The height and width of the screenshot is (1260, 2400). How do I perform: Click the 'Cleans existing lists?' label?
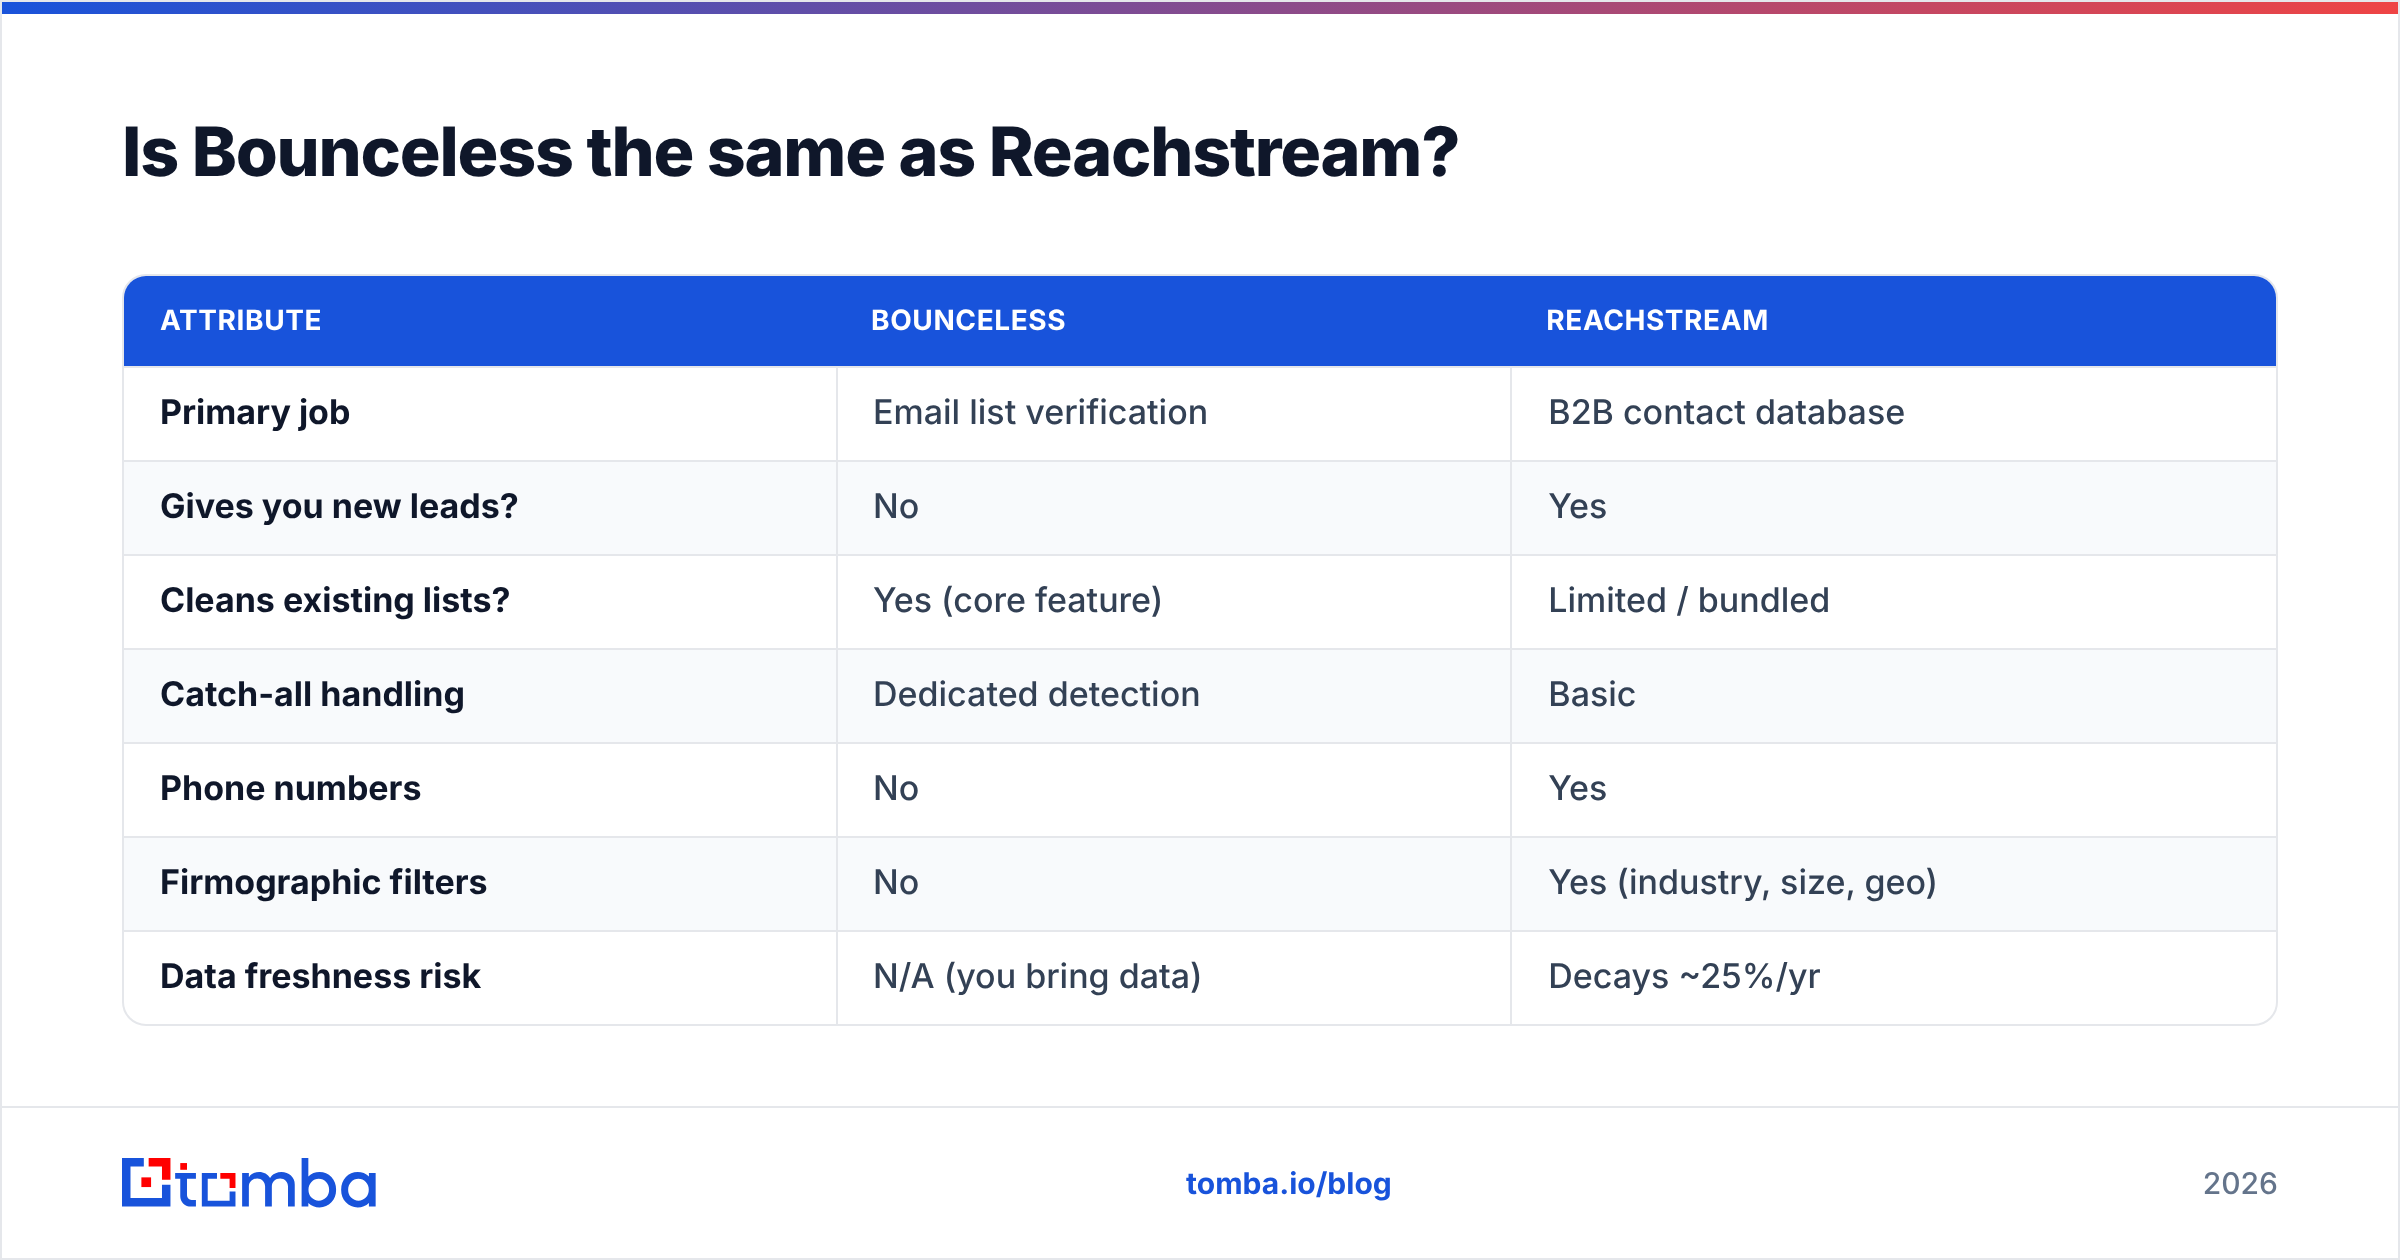pyautogui.click(x=335, y=601)
